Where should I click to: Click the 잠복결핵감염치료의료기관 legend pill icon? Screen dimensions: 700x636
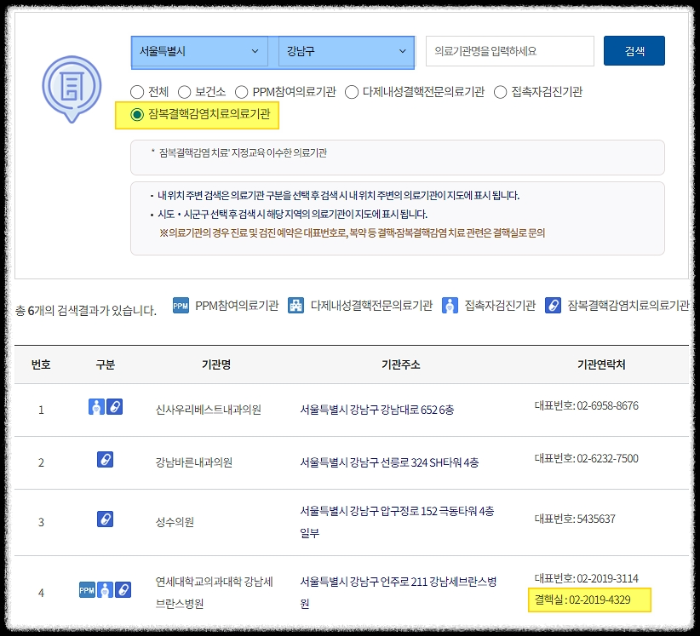coord(553,306)
